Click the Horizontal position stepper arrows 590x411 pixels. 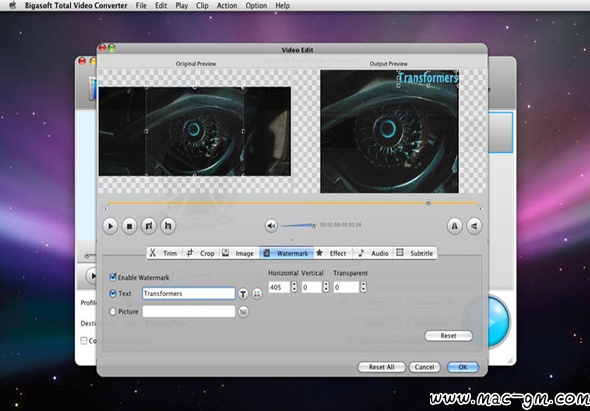click(x=294, y=287)
